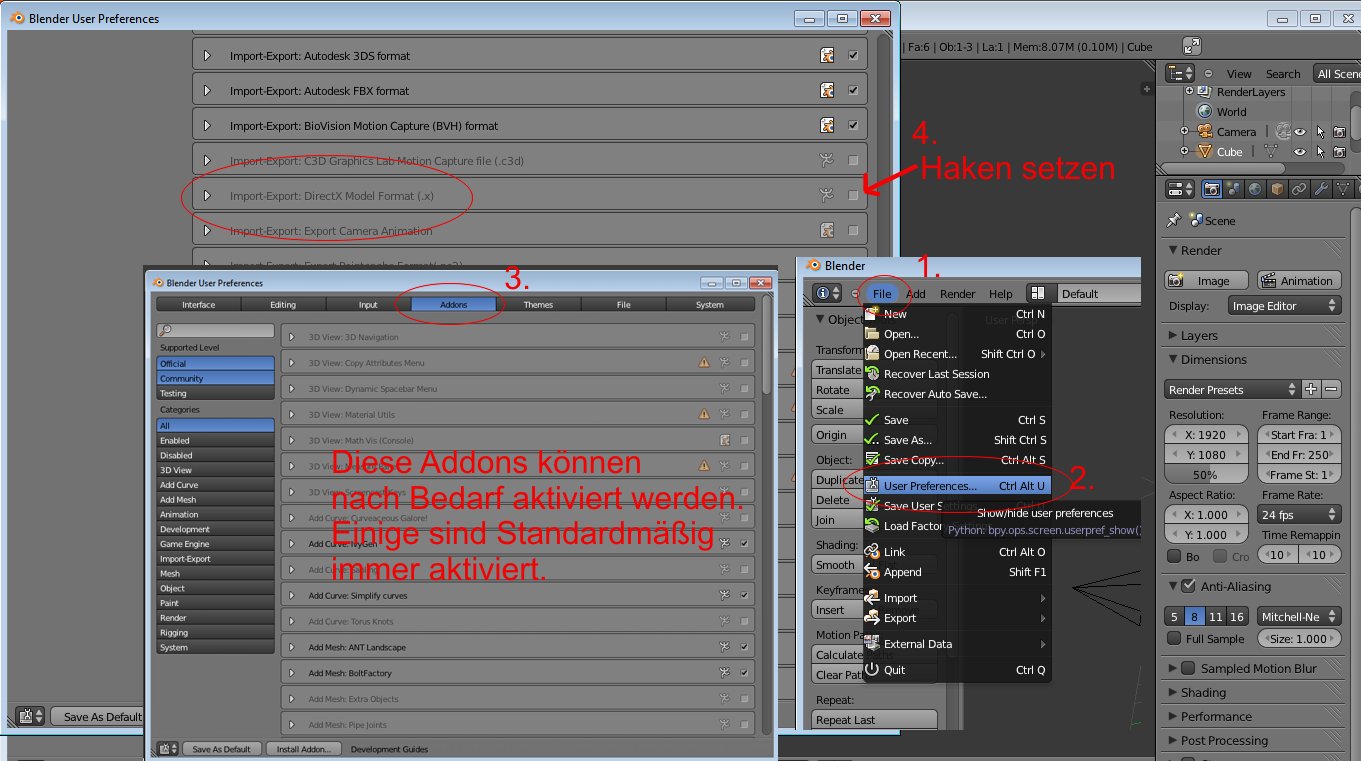Click the Install Addon button
This screenshot has width=1361, height=761.
304,749
